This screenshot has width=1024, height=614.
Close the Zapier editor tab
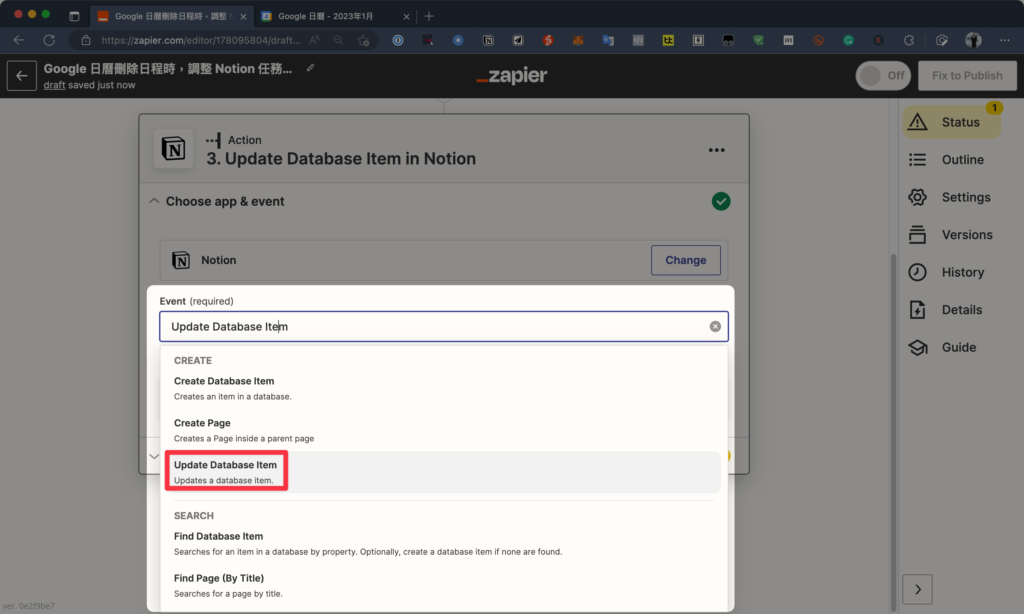click(243, 16)
